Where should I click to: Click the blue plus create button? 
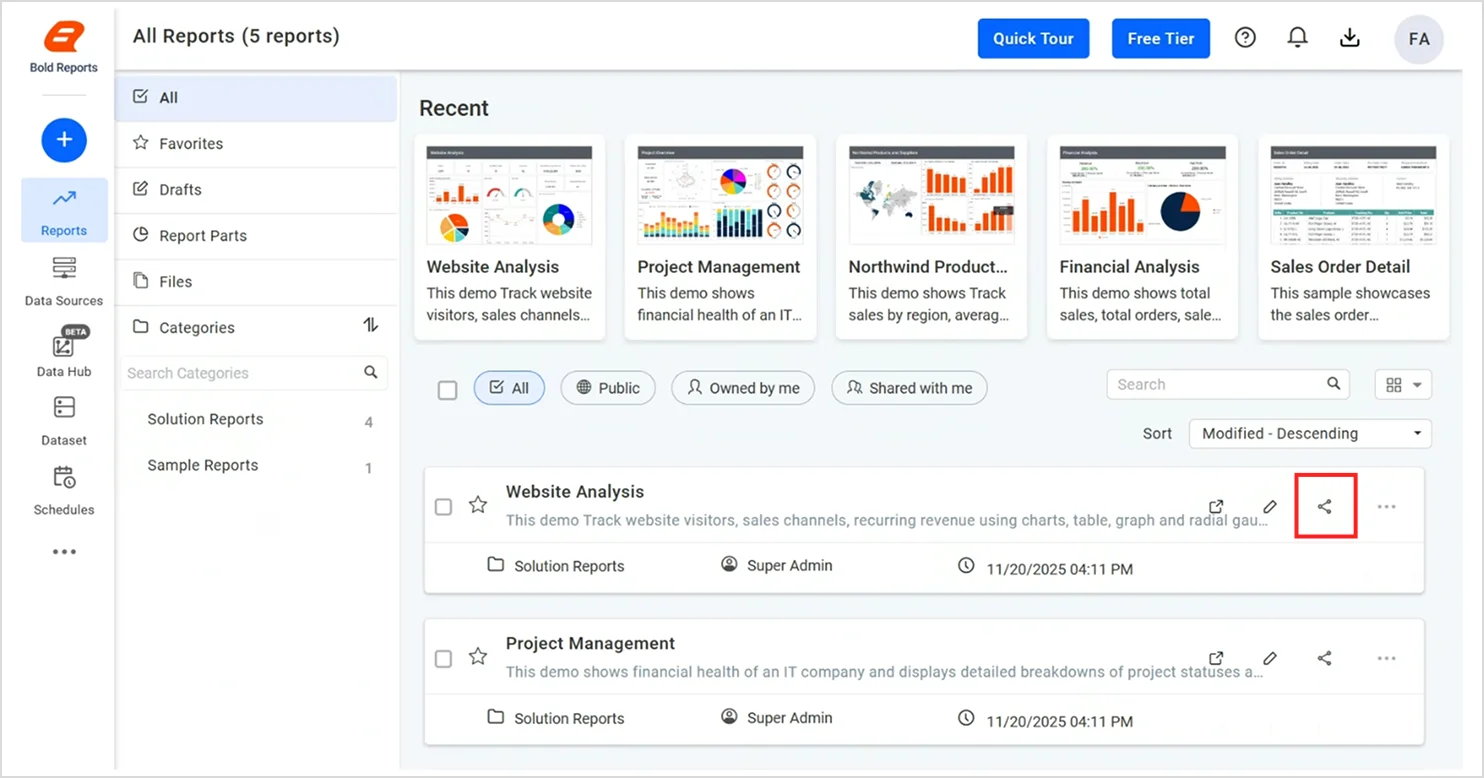coord(64,140)
